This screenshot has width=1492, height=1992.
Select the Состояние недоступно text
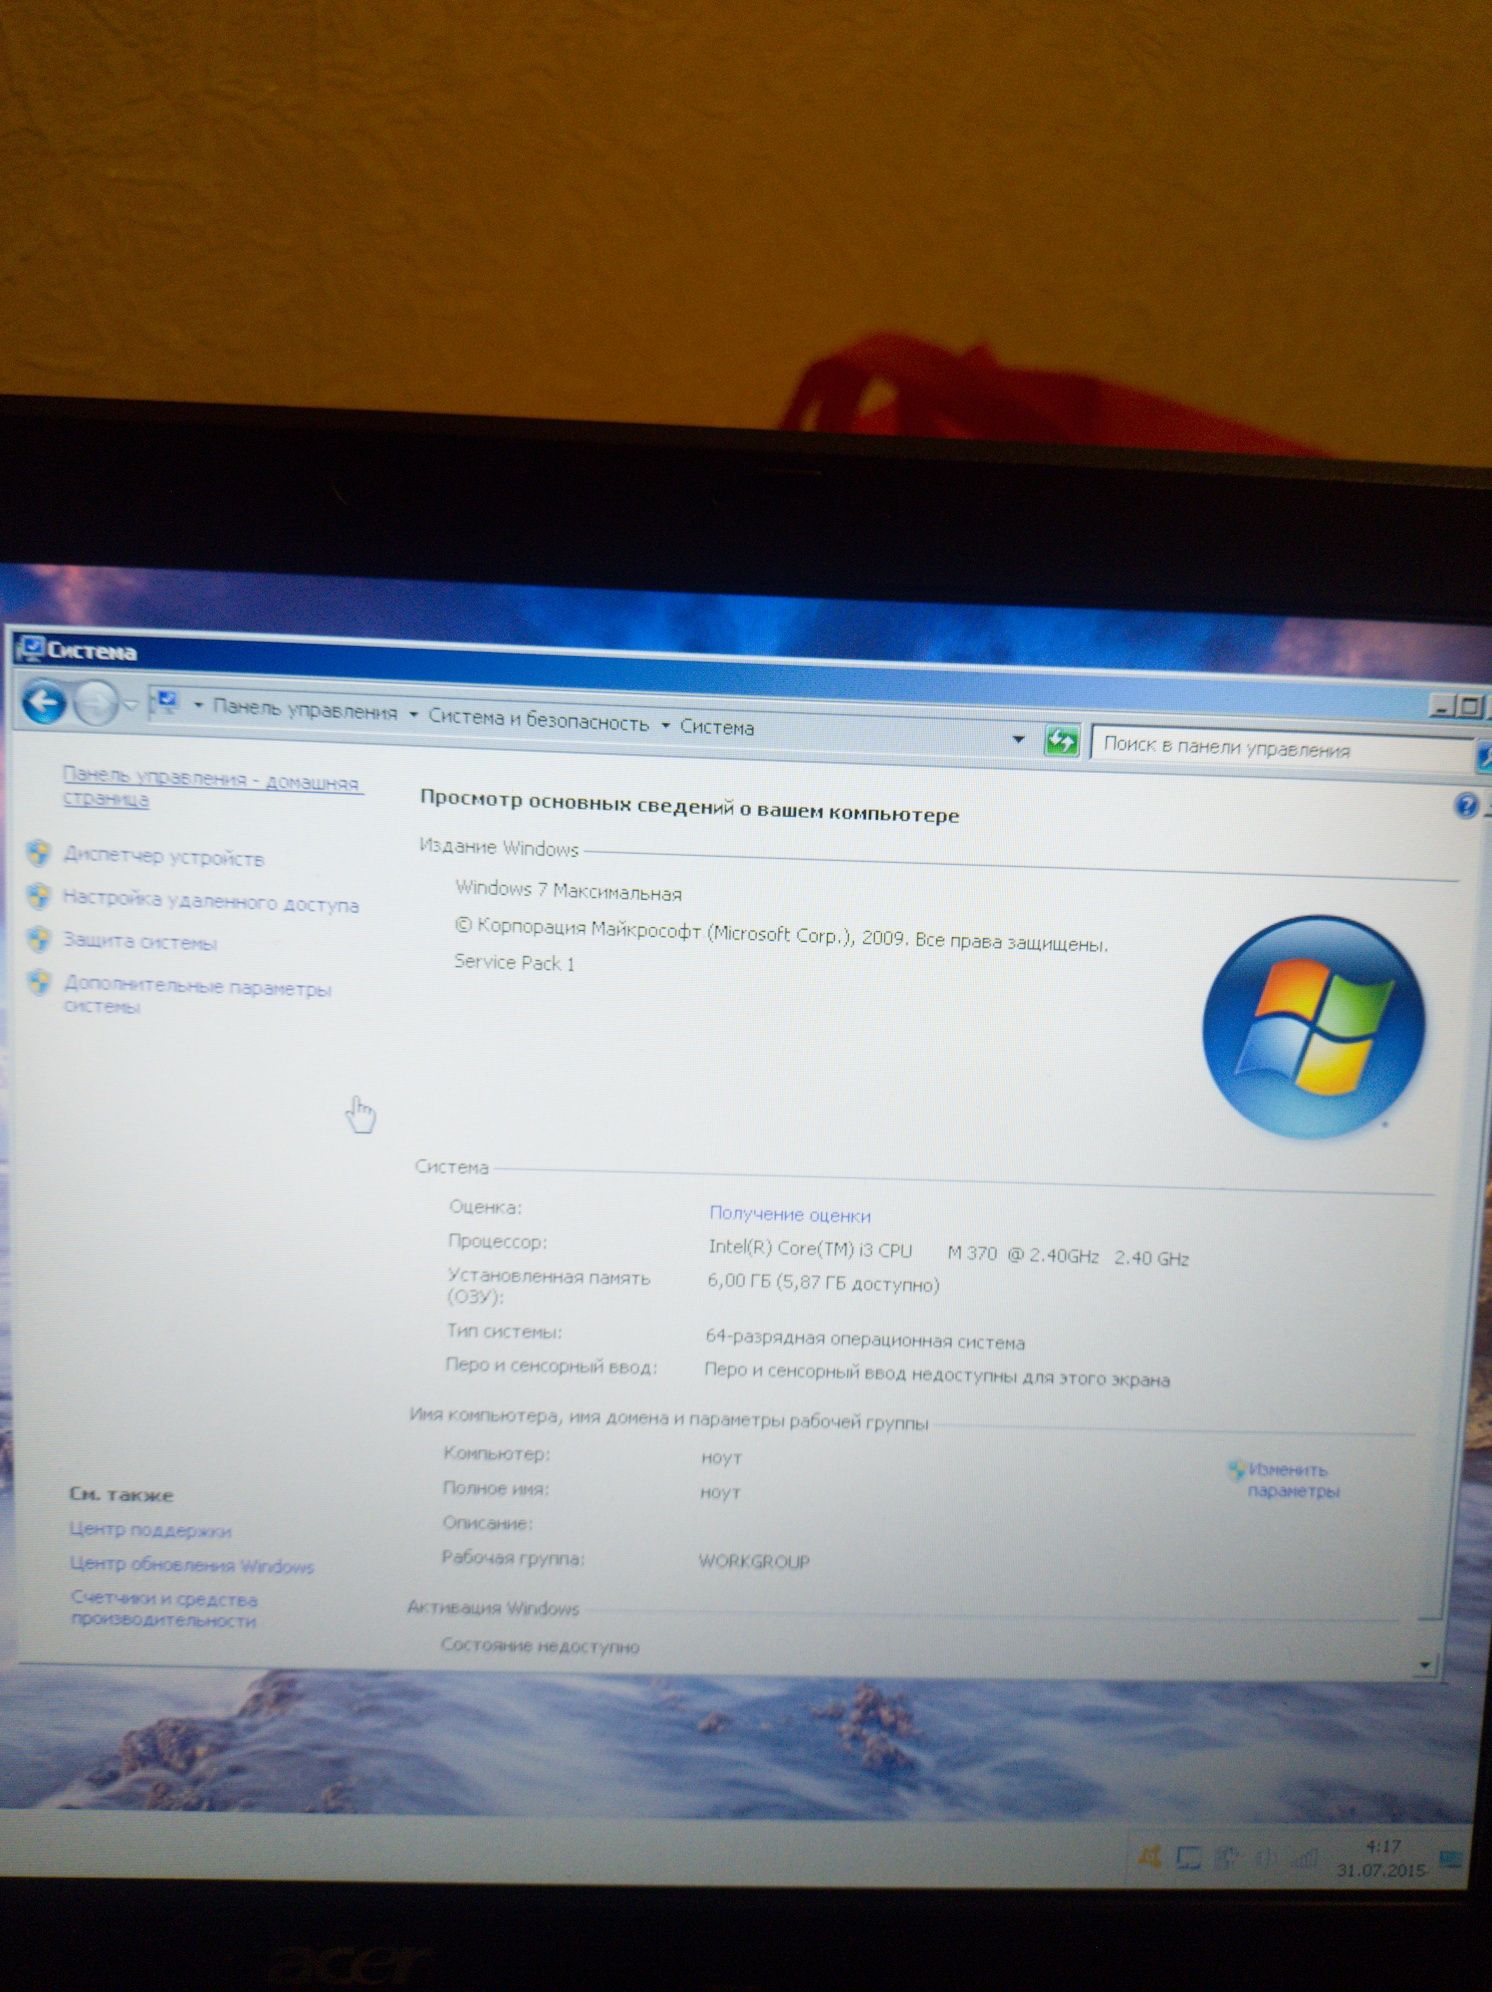pyautogui.click(x=540, y=1645)
